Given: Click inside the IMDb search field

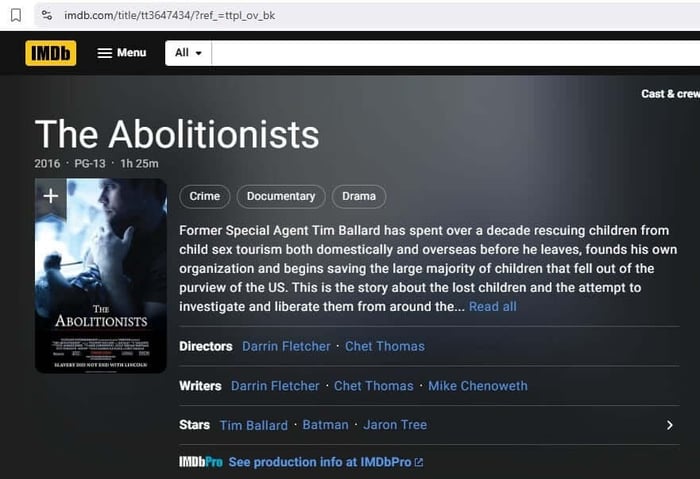Looking at the screenshot, I should point(450,53).
